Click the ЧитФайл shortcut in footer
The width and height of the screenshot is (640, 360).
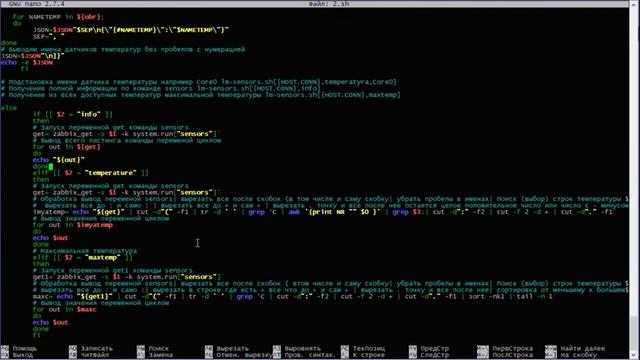89,355
